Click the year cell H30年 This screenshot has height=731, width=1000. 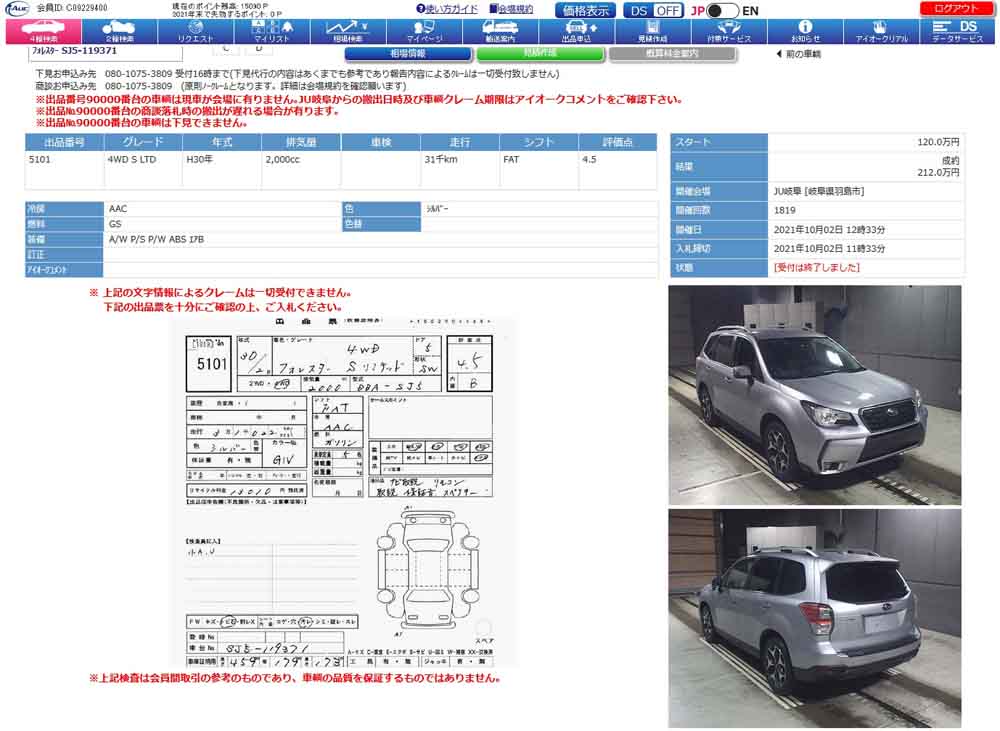(222, 169)
